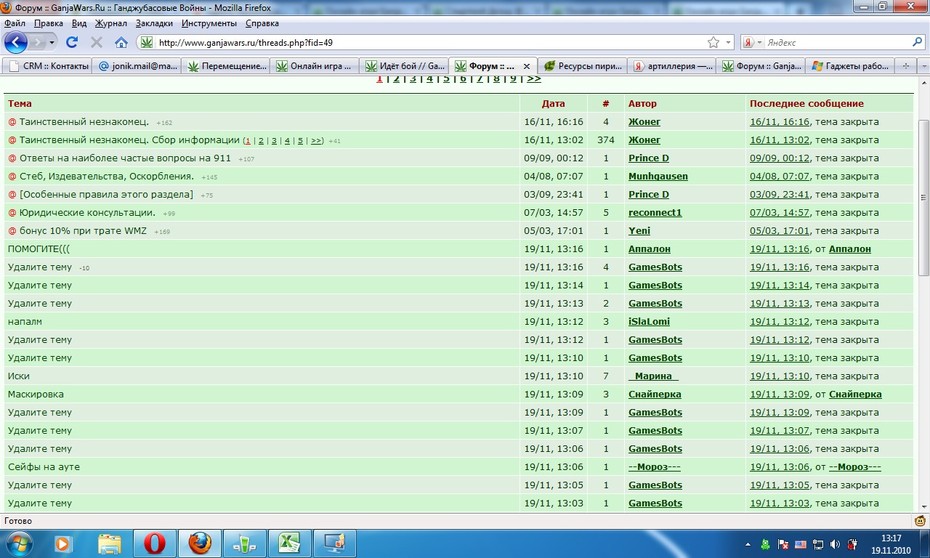This screenshot has width=930, height=558.
Task: Click the forward navigation arrow
Action: [x=37, y=42]
